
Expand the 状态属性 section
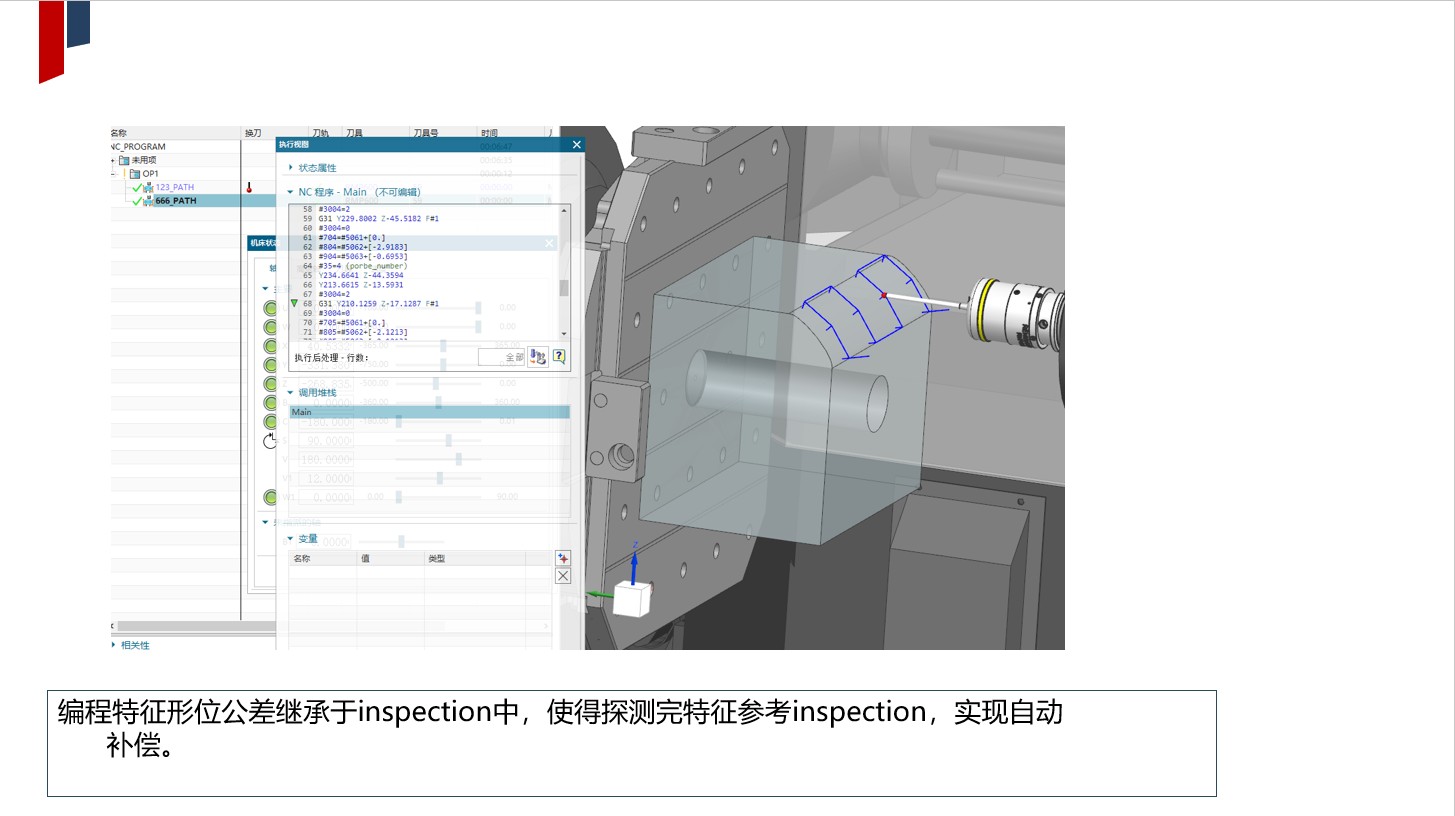coord(290,167)
